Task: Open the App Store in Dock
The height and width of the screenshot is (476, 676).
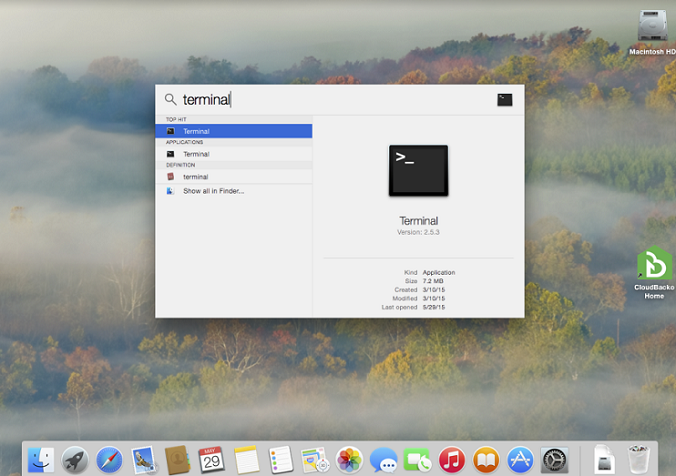Action: point(519,459)
